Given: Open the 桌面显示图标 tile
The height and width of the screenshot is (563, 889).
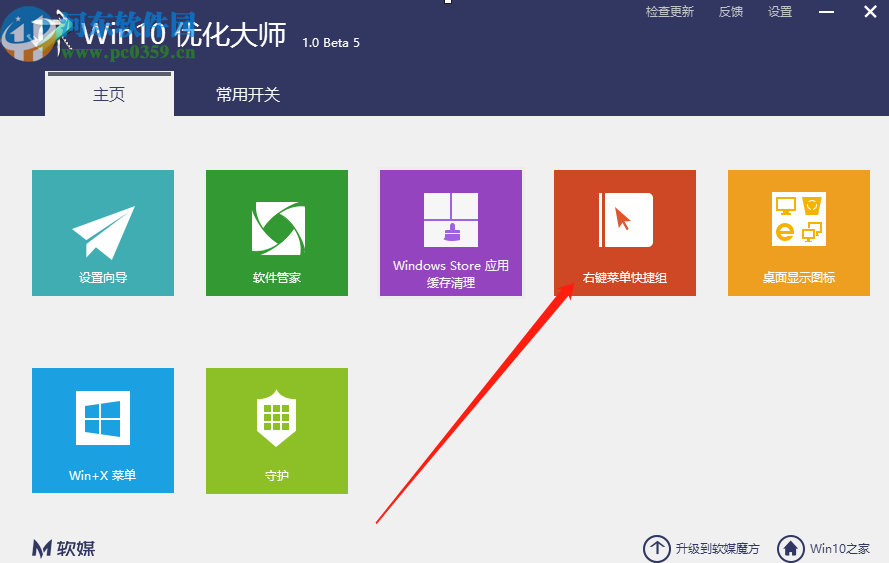Looking at the screenshot, I should coord(798,232).
